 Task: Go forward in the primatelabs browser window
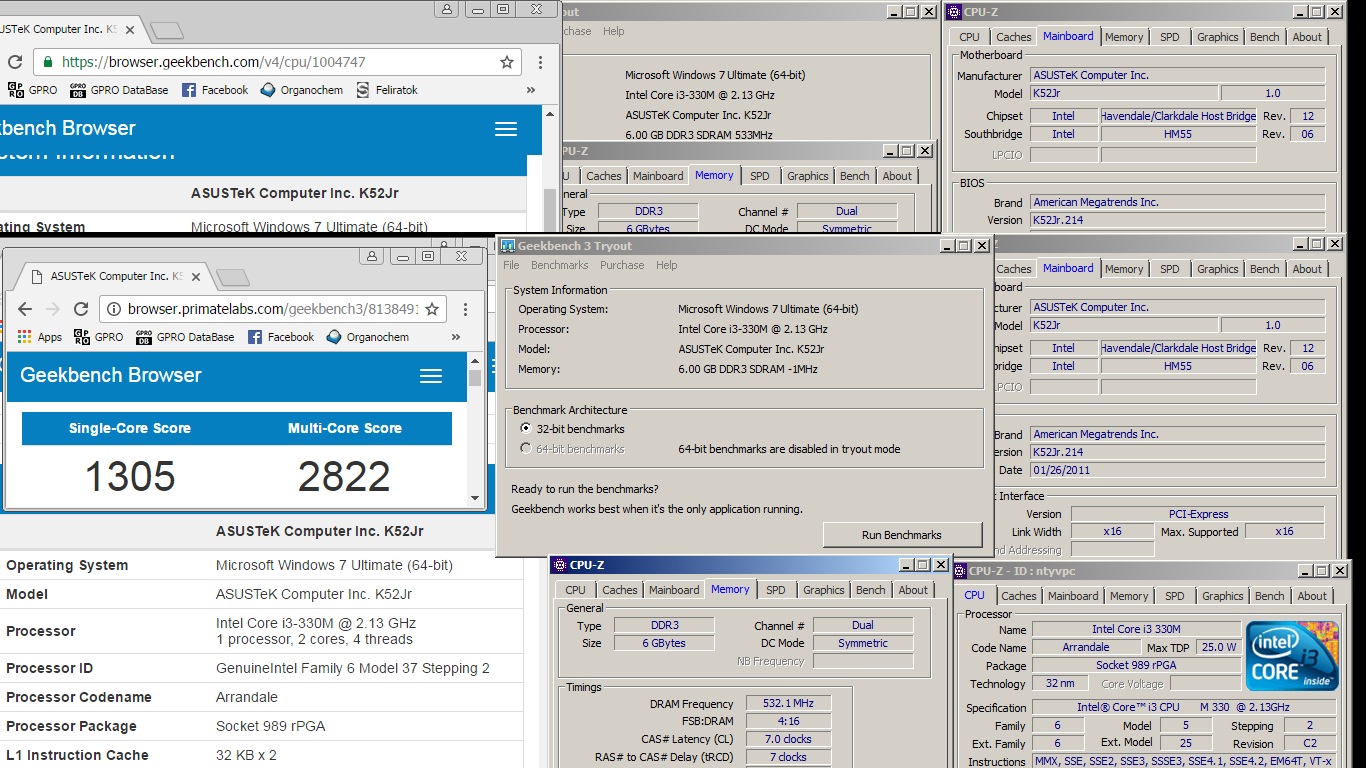(54, 309)
